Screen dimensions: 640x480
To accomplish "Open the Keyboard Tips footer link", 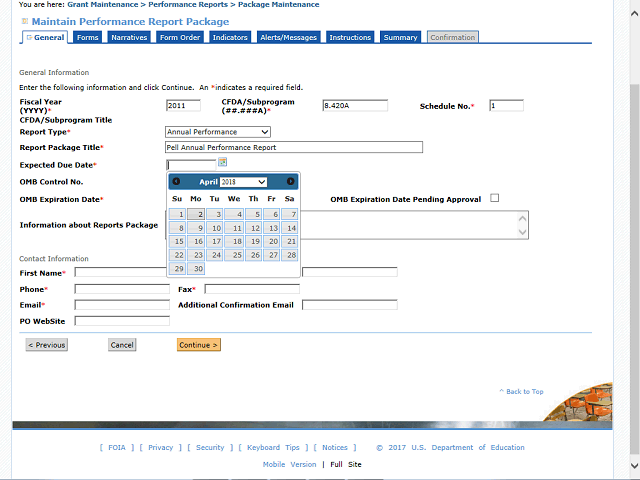I will 273,447.
